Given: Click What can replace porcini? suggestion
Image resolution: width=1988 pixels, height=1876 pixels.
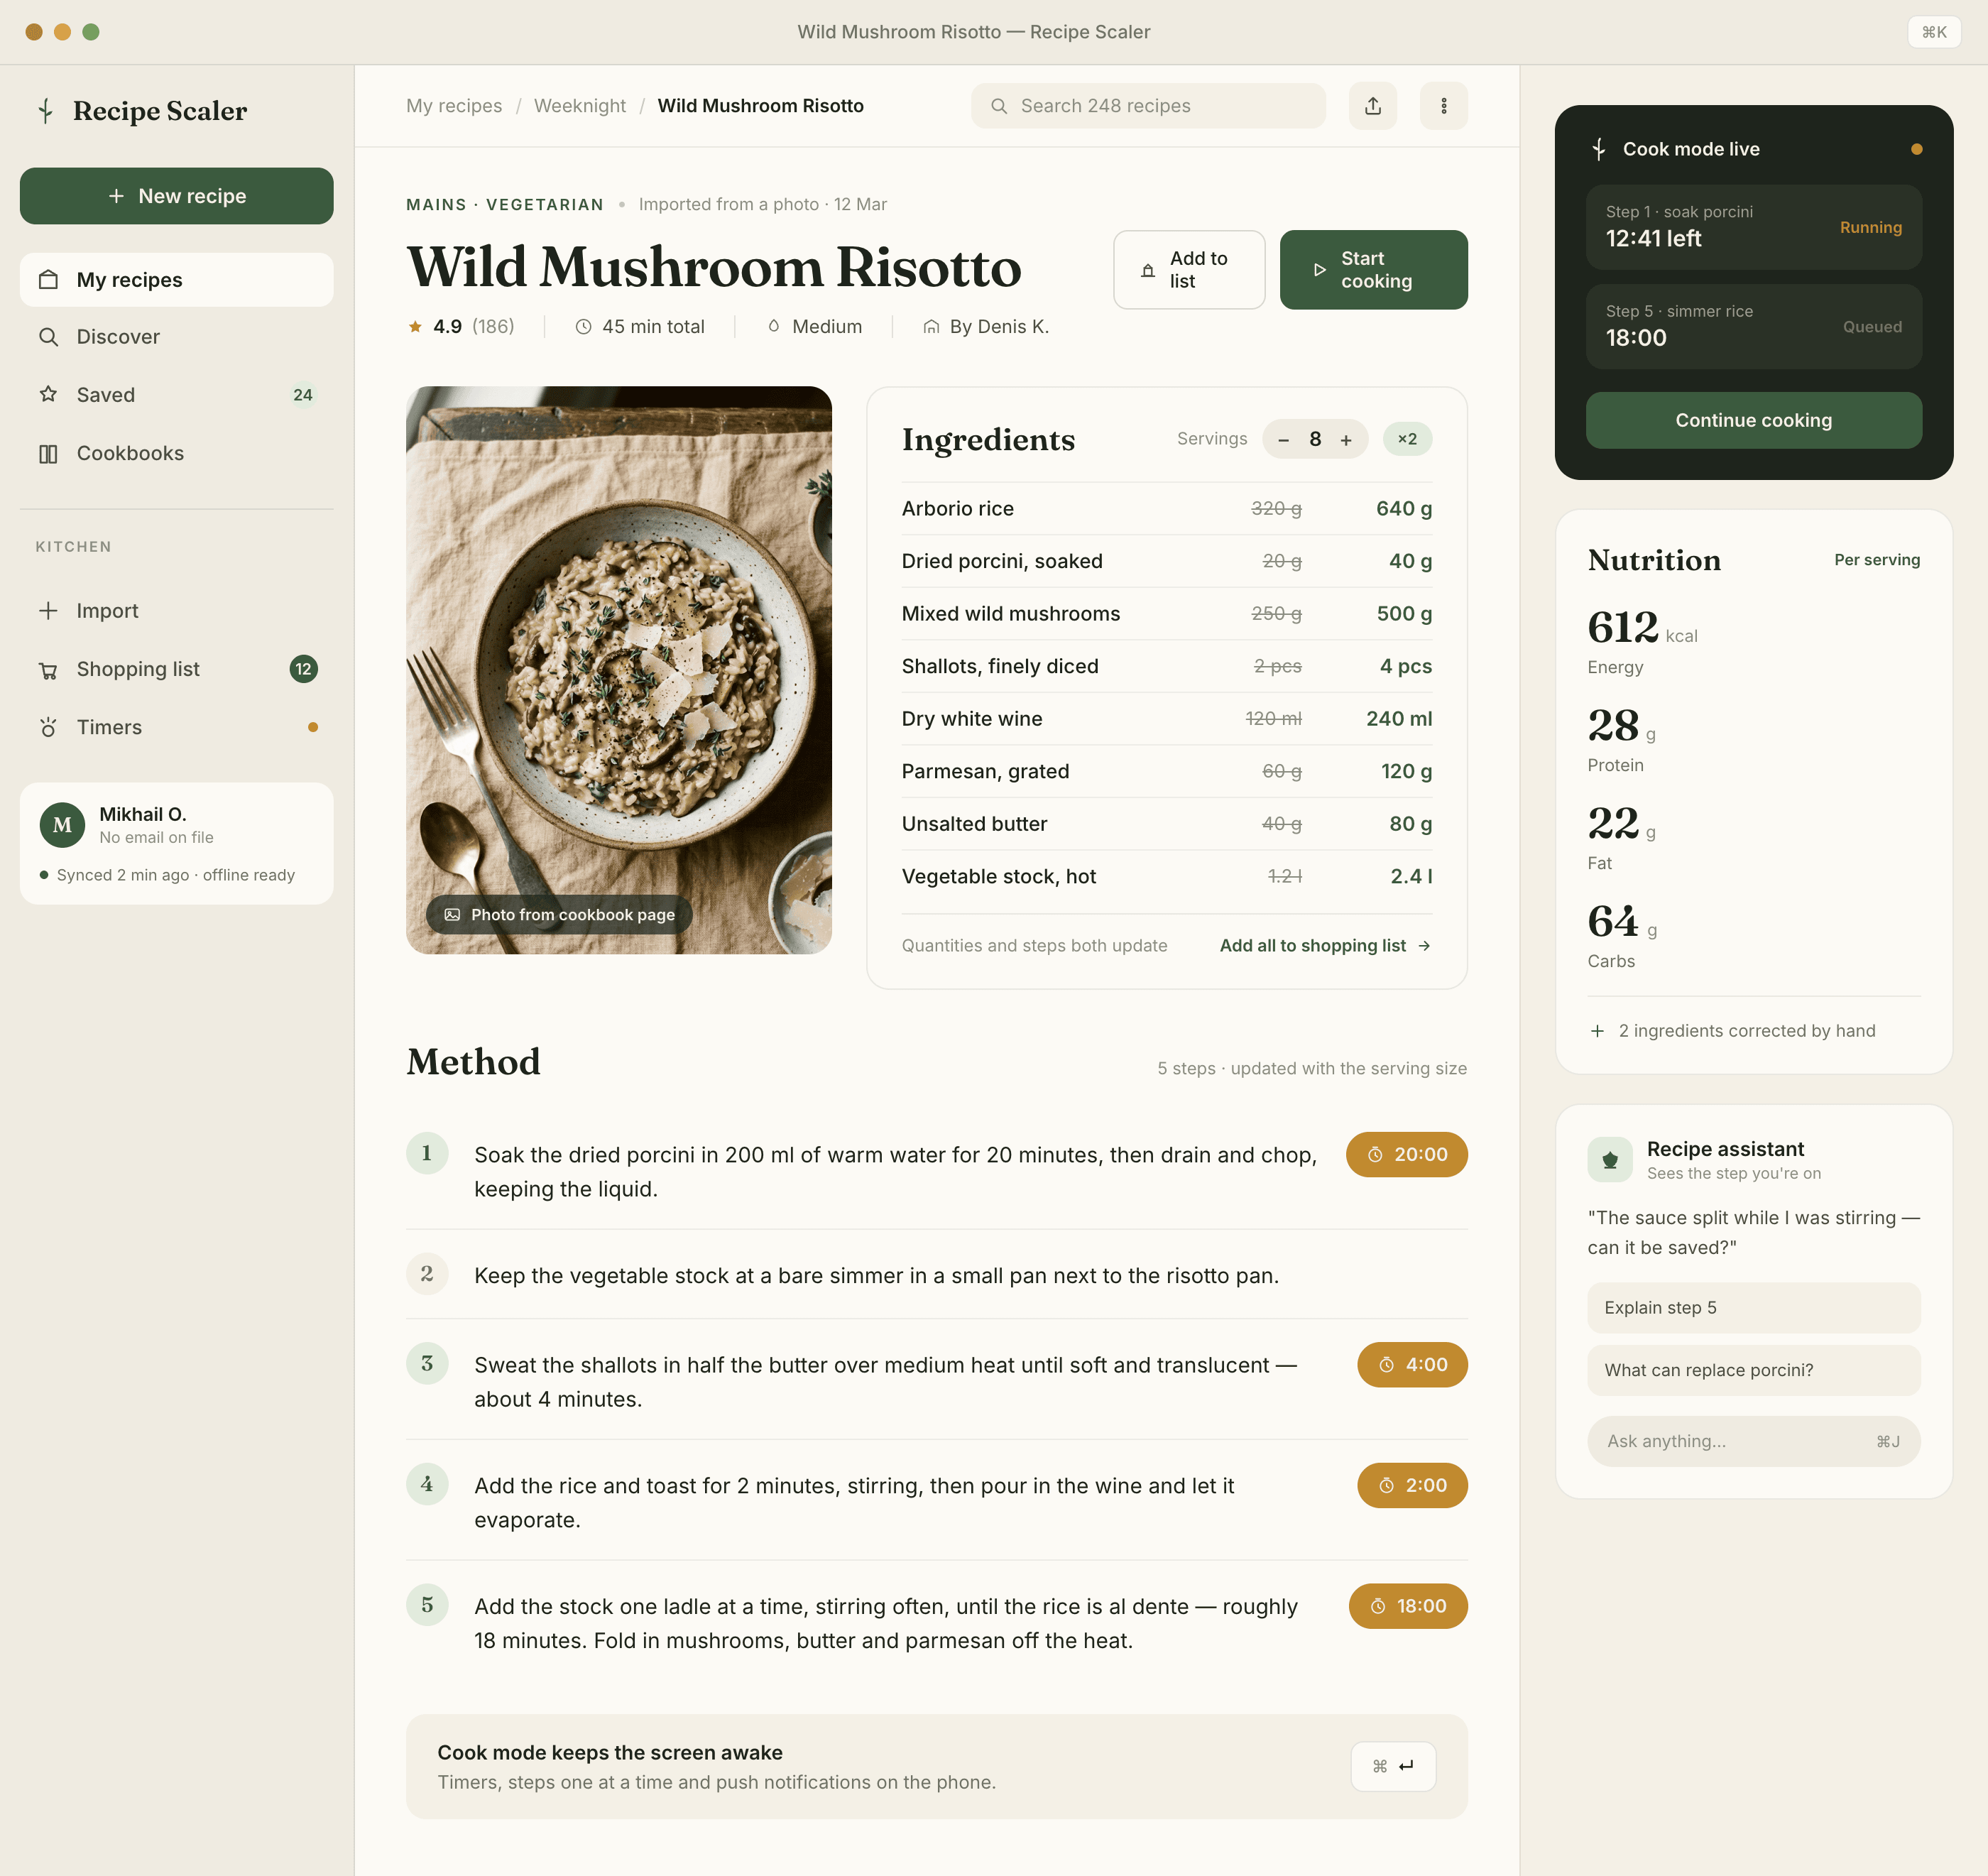Looking at the screenshot, I should 1754,1371.
